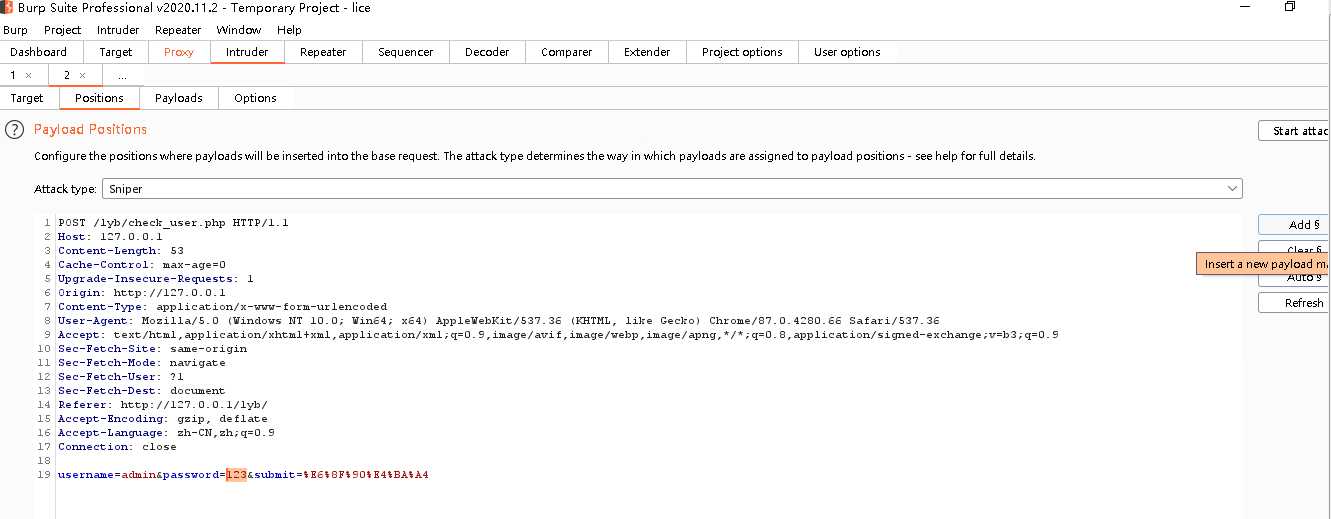Click the Accept-Language header line

tap(166, 433)
